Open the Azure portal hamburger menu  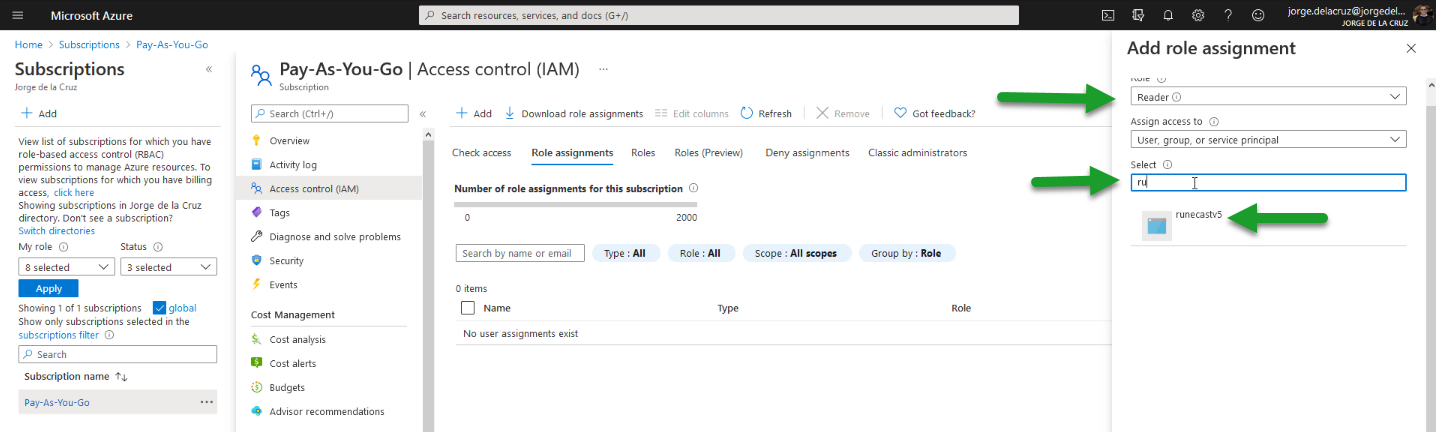(18, 16)
